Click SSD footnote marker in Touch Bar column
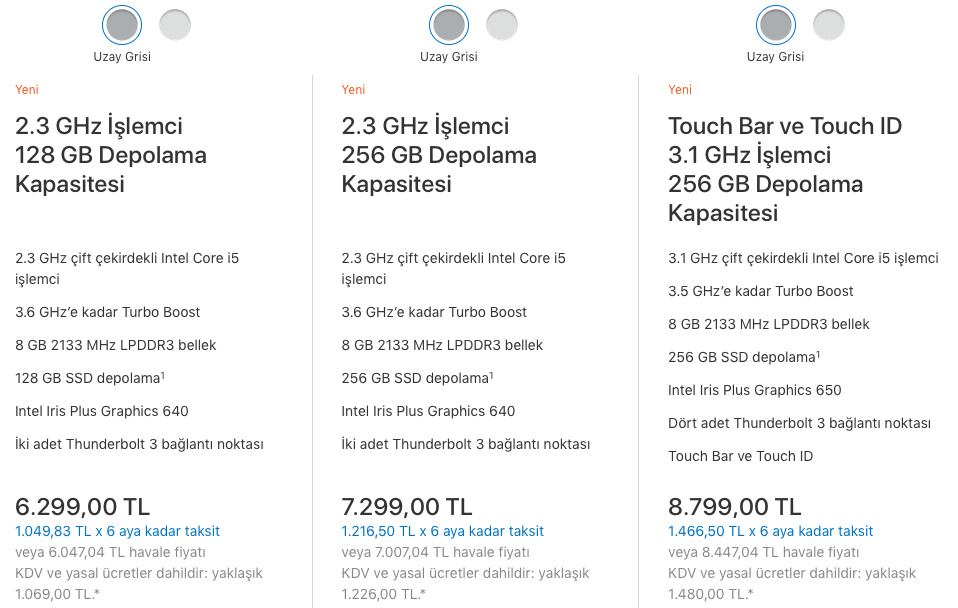 [x=817, y=354]
